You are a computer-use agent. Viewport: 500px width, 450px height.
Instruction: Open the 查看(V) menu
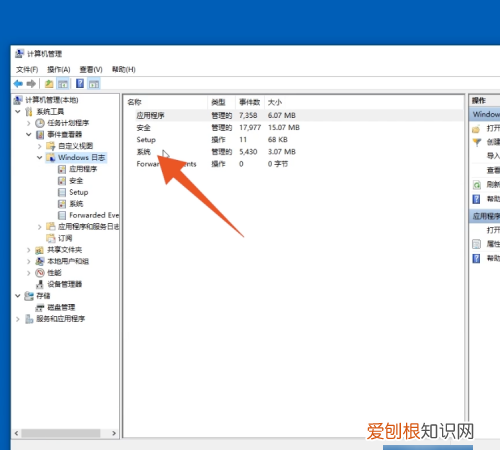91,69
